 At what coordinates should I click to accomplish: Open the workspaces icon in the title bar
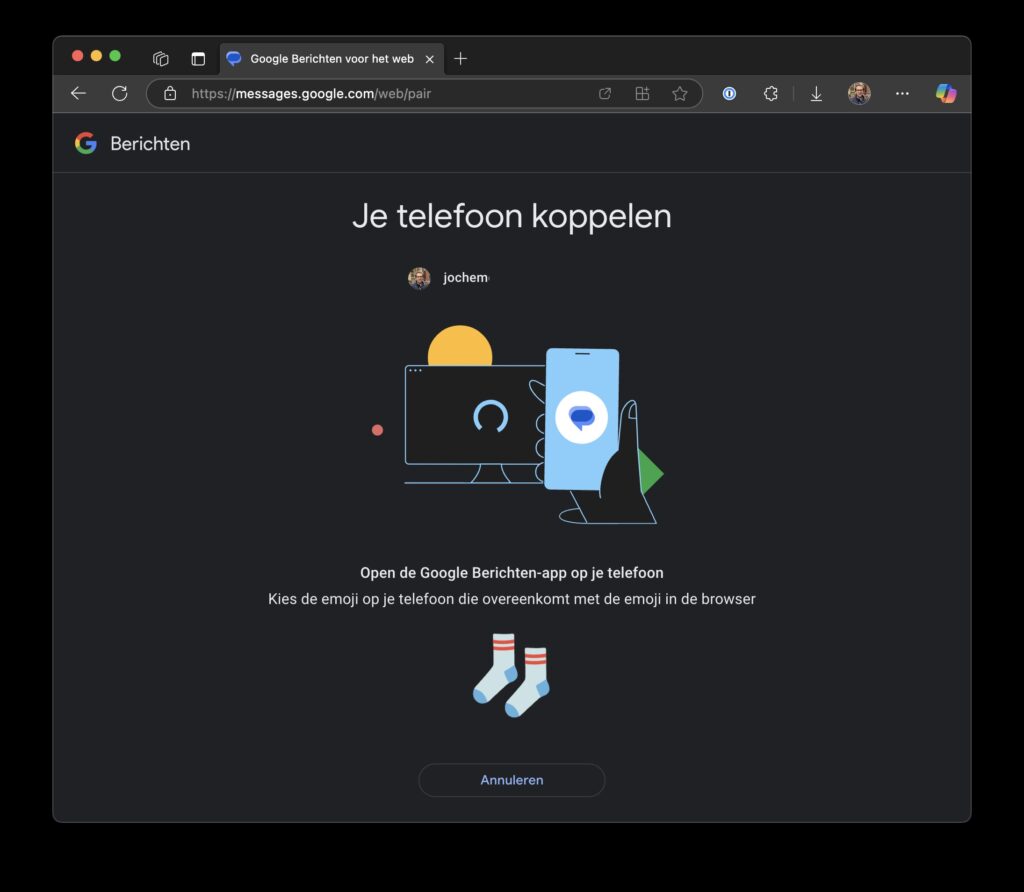point(161,59)
